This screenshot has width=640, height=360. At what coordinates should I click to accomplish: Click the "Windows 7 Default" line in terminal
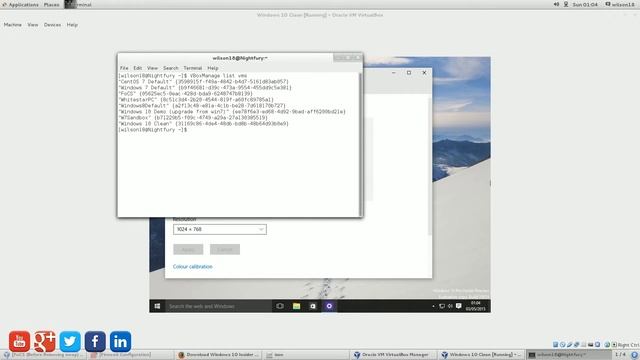click(x=205, y=88)
